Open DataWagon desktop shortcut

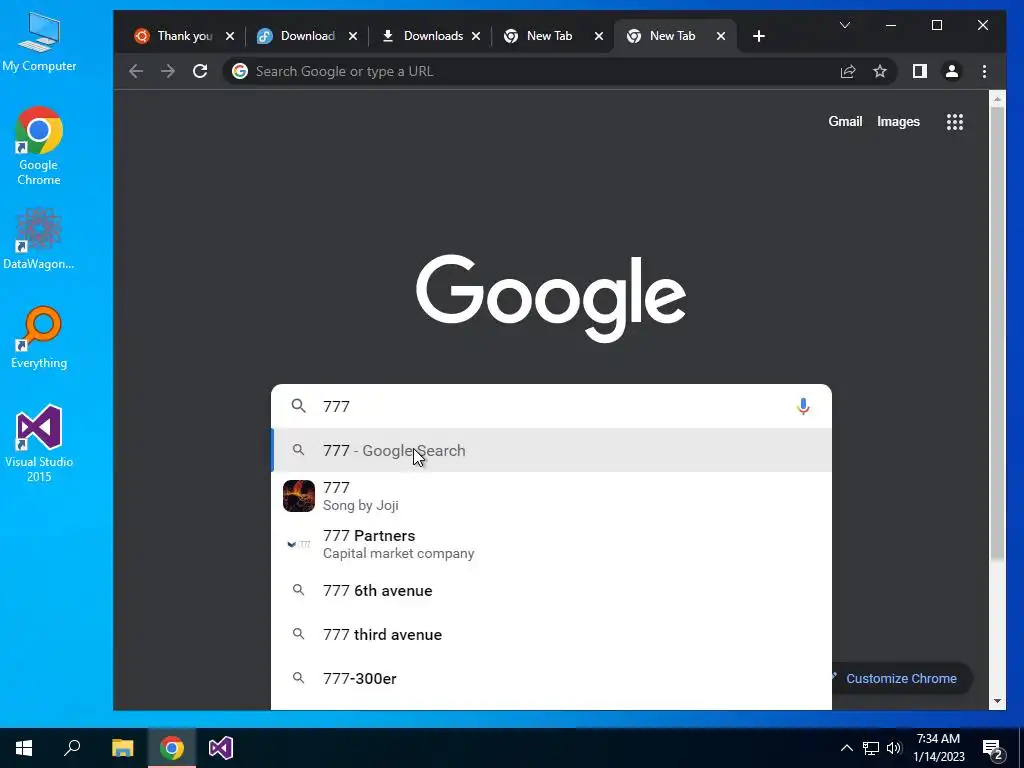point(39,238)
